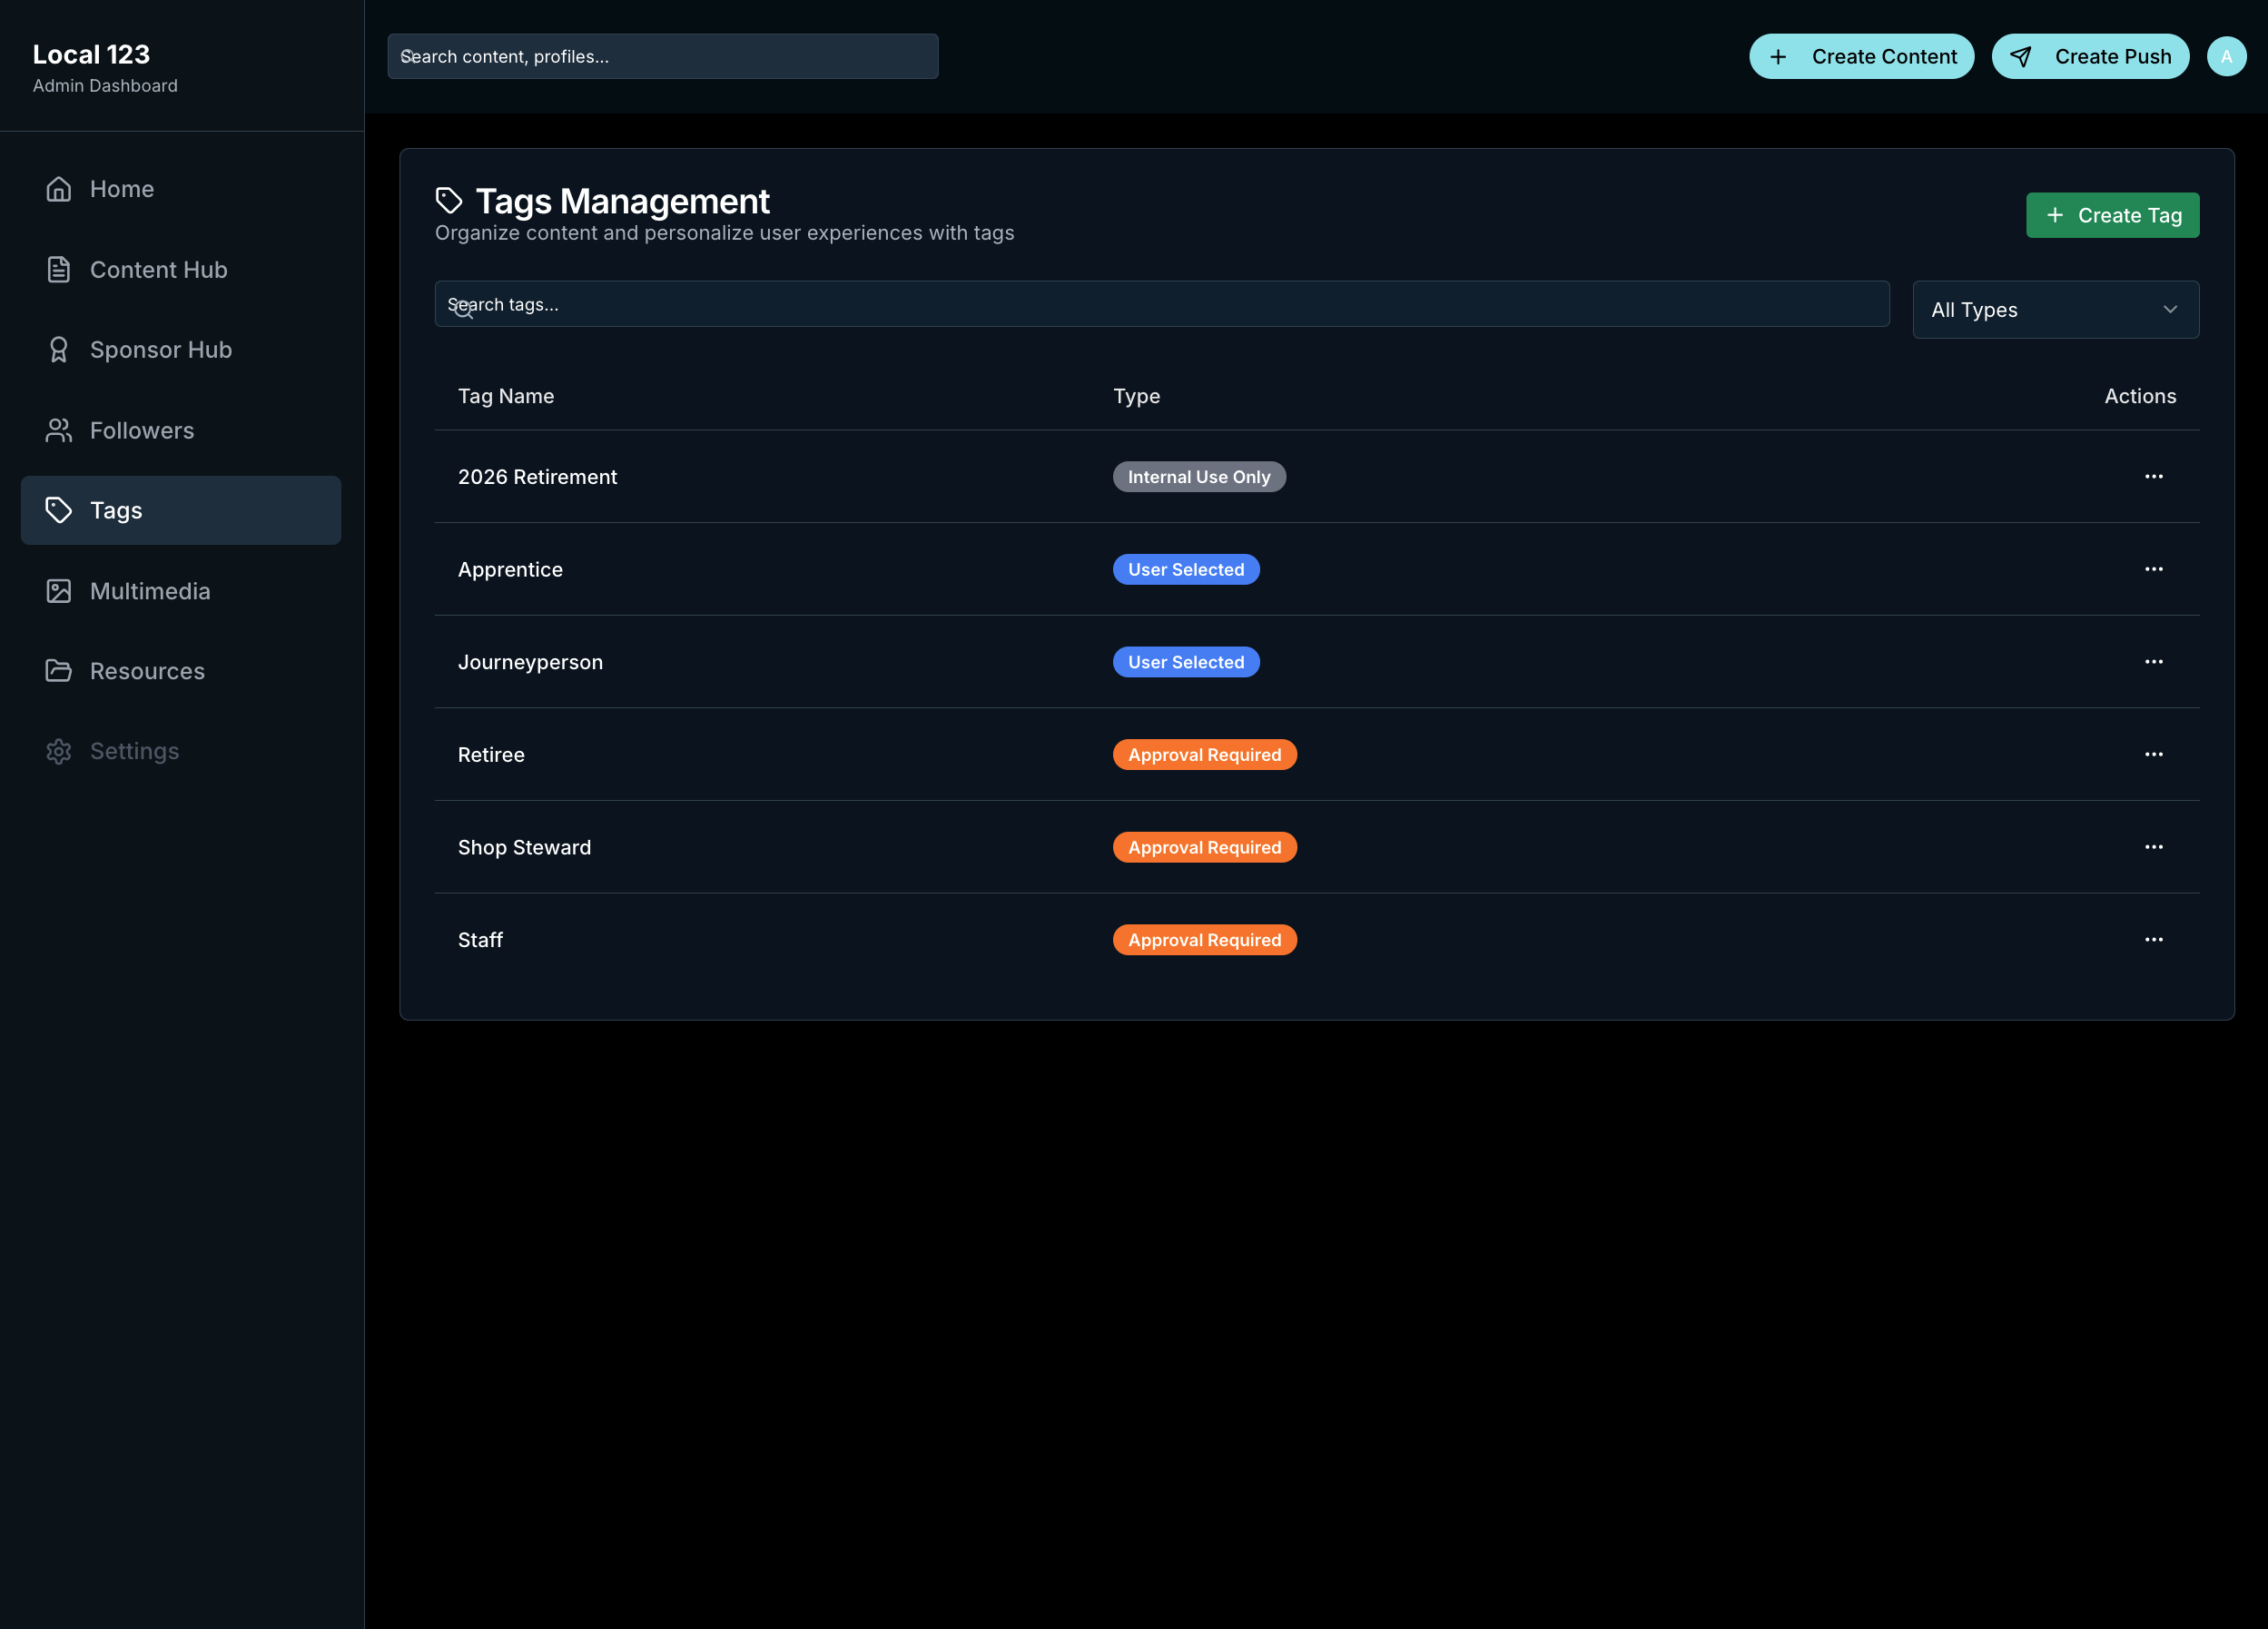This screenshot has width=2268, height=1629.
Task: Click the Multimedia image icon
Action: pyautogui.click(x=58, y=591)
